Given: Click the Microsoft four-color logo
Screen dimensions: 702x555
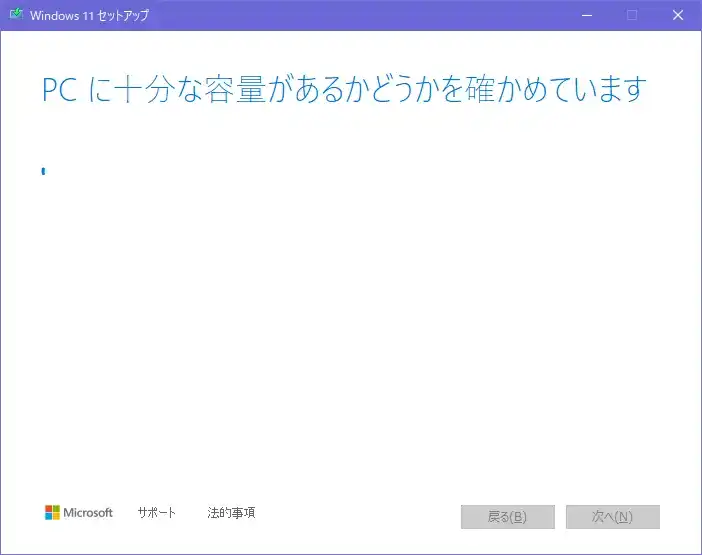Looking at the screenshot, I should point(53,513).
